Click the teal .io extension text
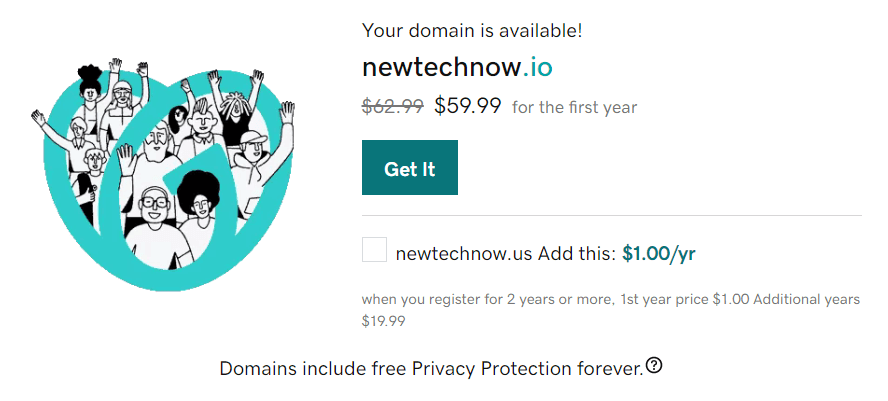This screenshot has height=401, width=888. point(537,68)
